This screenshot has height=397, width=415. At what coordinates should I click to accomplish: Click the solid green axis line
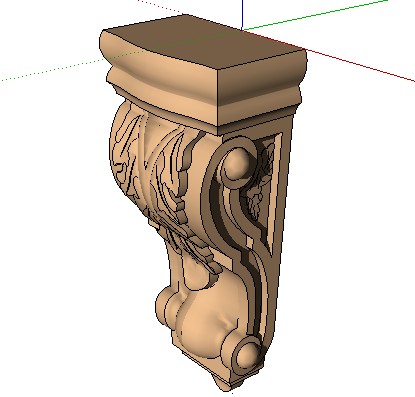(315, 15)
